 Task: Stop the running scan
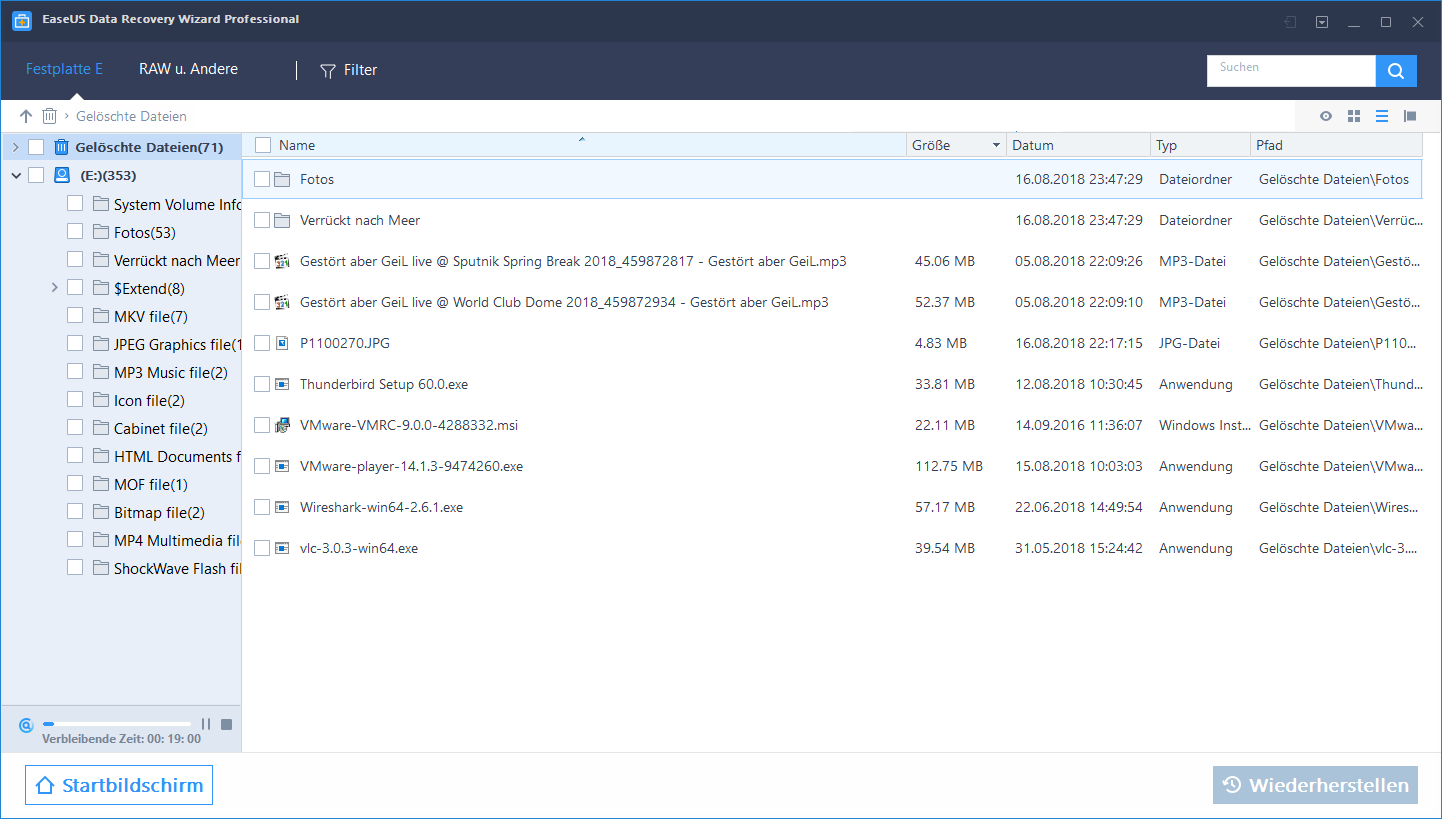227,724
